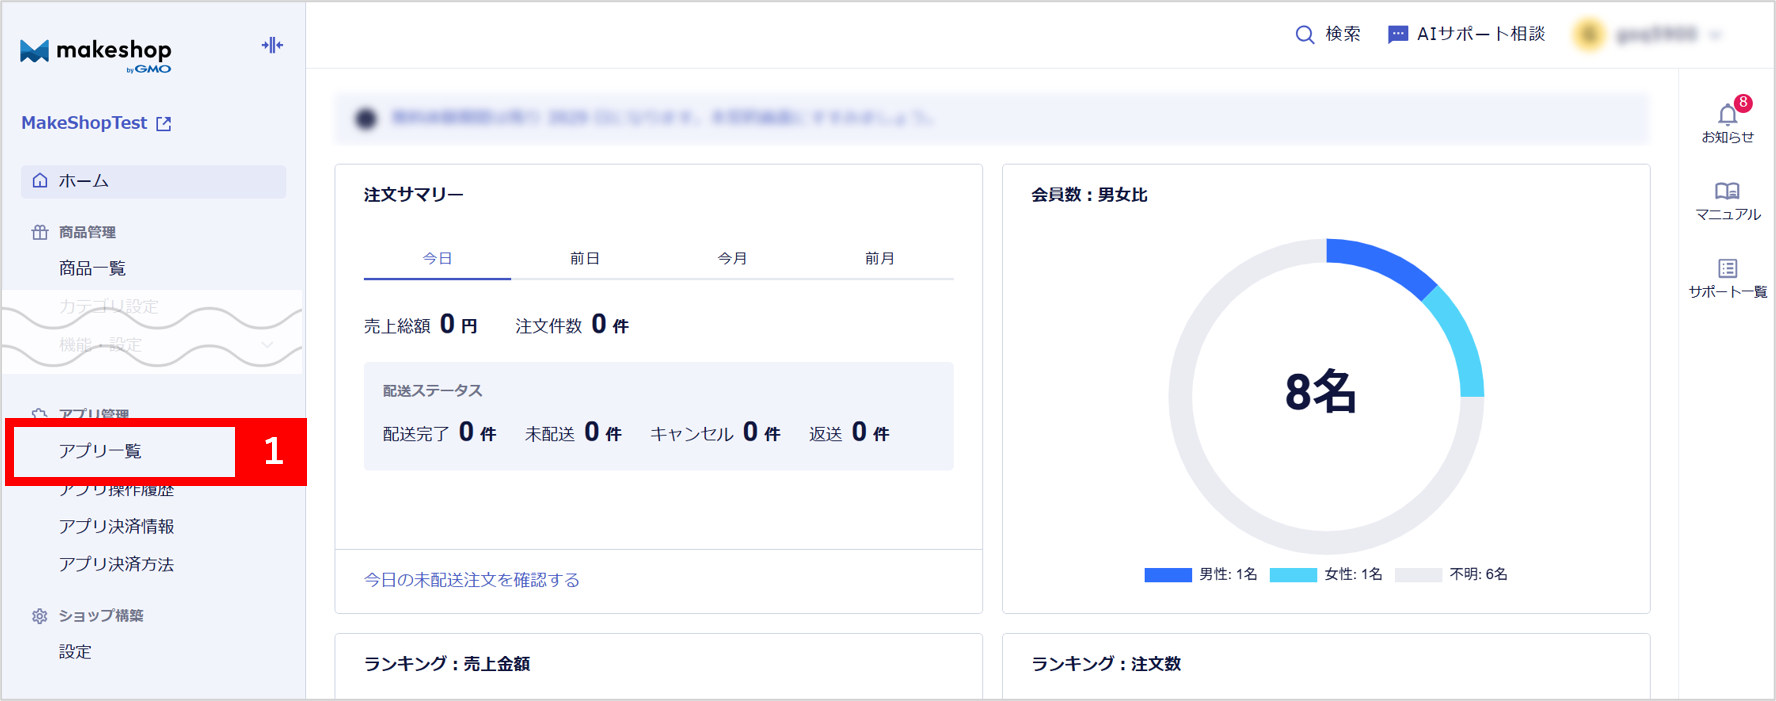Switch to the 前月 tab

[879, 258]
